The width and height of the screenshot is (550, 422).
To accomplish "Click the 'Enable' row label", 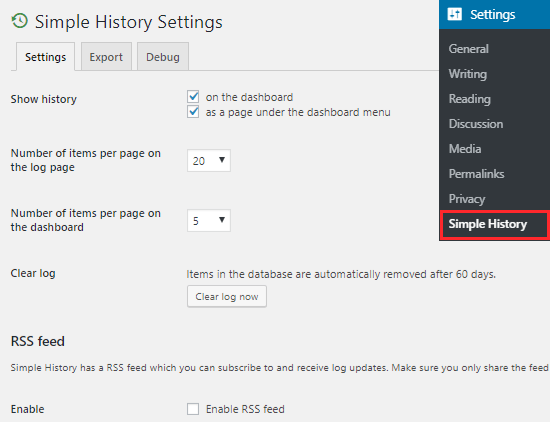I will 27,409.
